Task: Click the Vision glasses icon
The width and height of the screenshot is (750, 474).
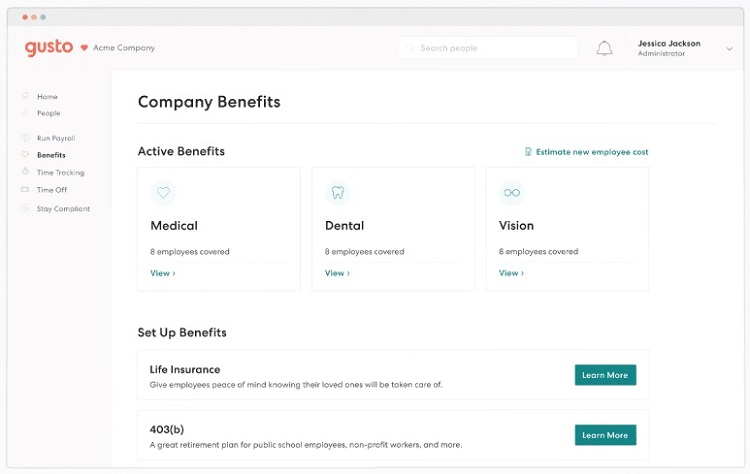Action: tap(512, 192)
